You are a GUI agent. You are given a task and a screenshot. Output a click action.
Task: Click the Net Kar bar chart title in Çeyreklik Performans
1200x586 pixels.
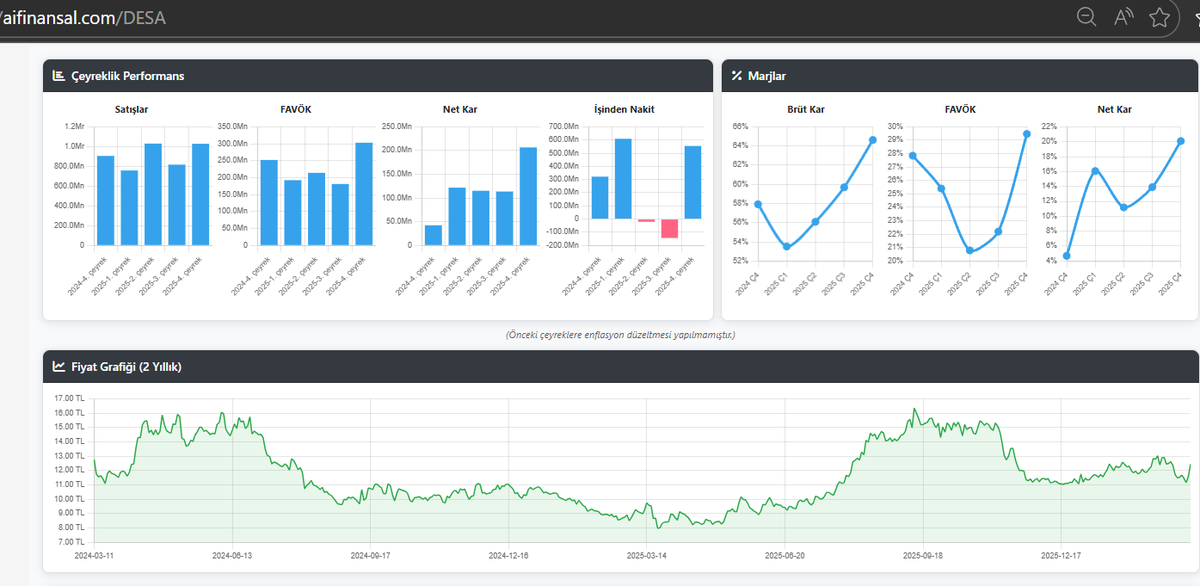[460, 109]
